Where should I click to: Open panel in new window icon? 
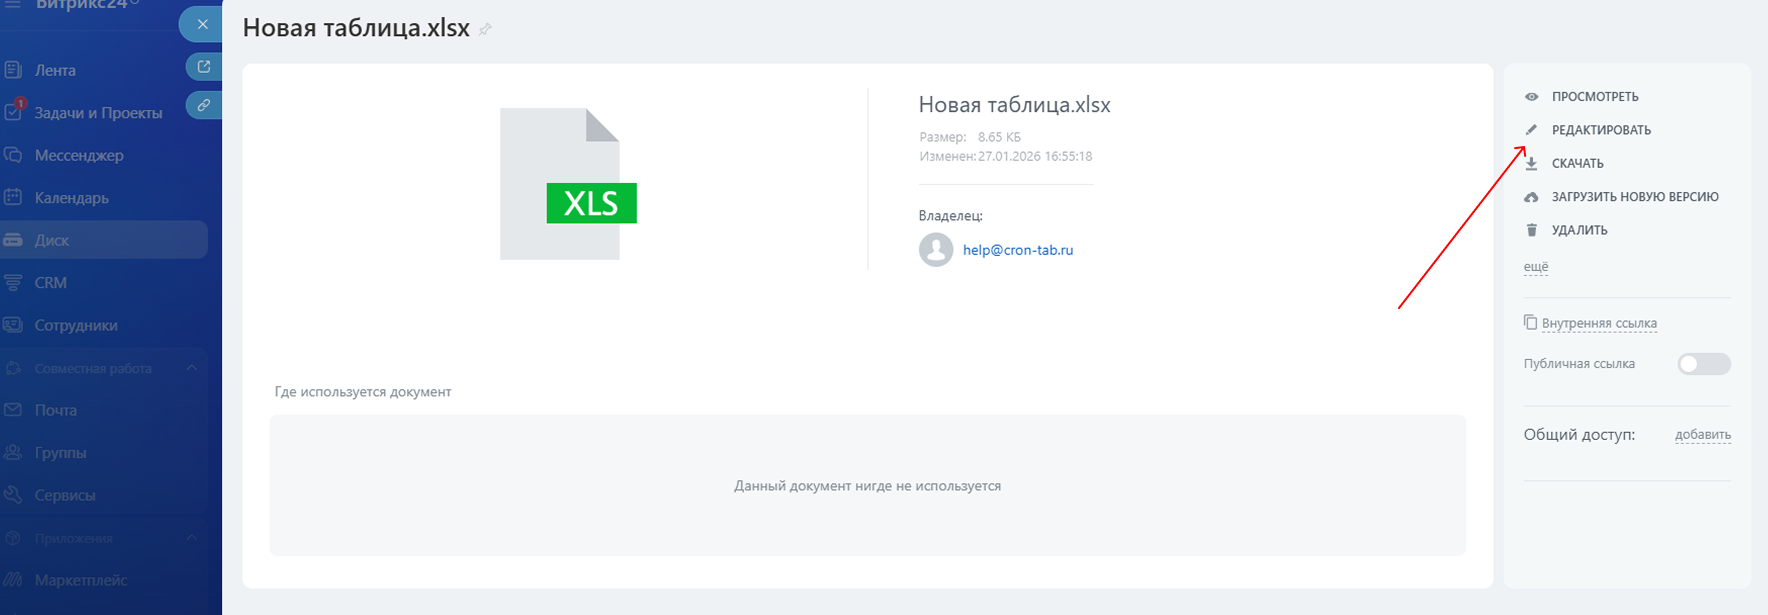pyautogui.click(x=204, y=67)
